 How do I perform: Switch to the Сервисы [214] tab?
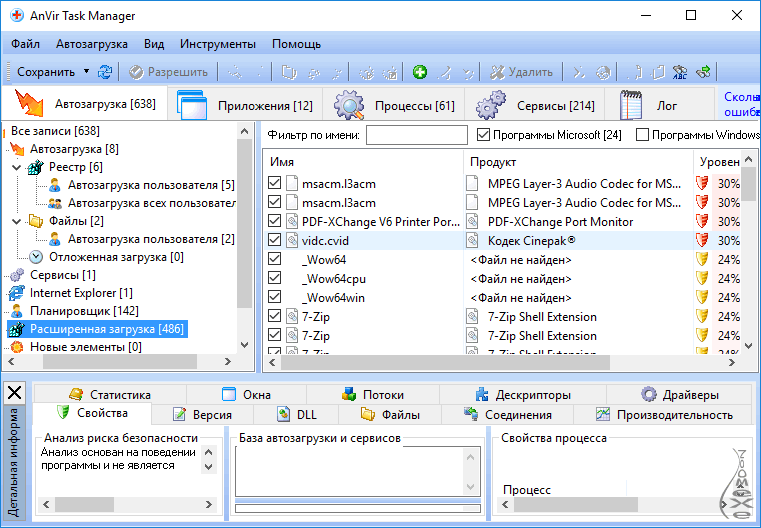pos(535,105)
